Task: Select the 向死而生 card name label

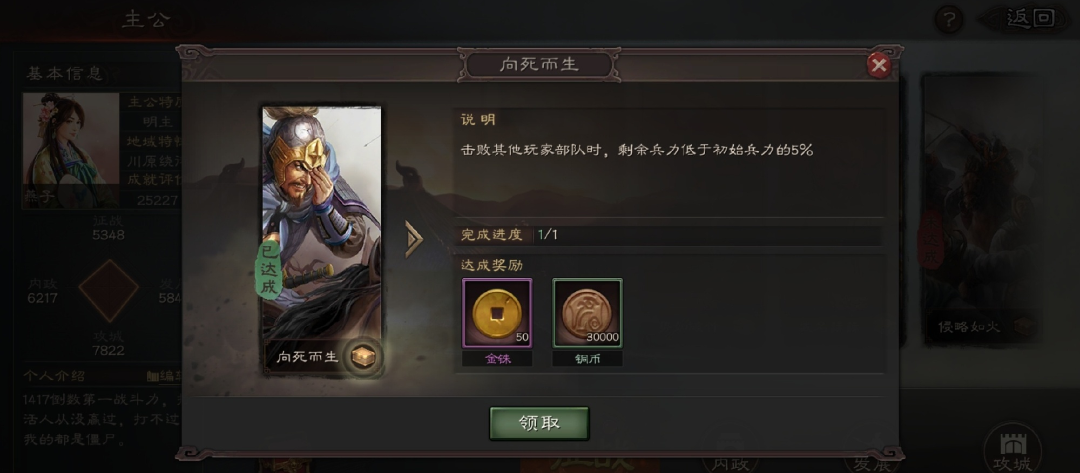Action: (308, 357)
